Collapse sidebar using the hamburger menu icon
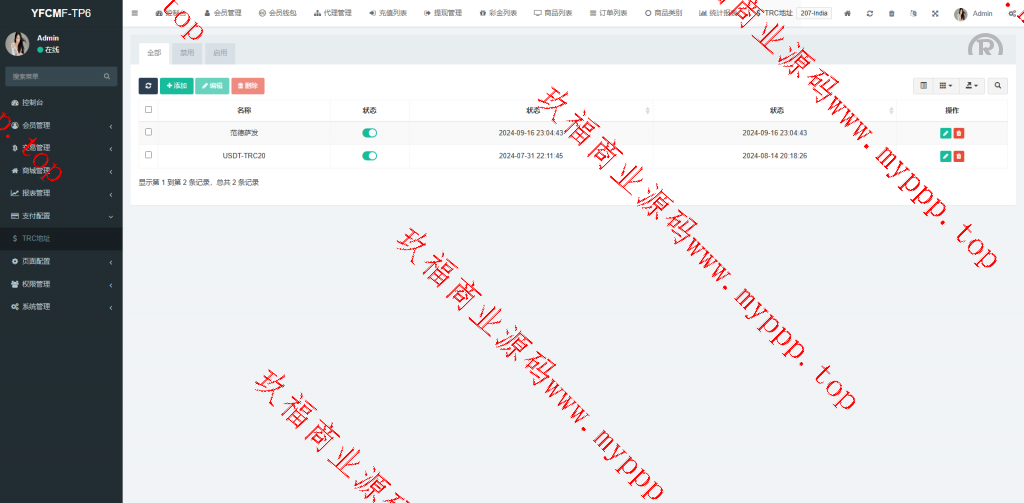This screenshot has width=1024, height=503. 135,13
